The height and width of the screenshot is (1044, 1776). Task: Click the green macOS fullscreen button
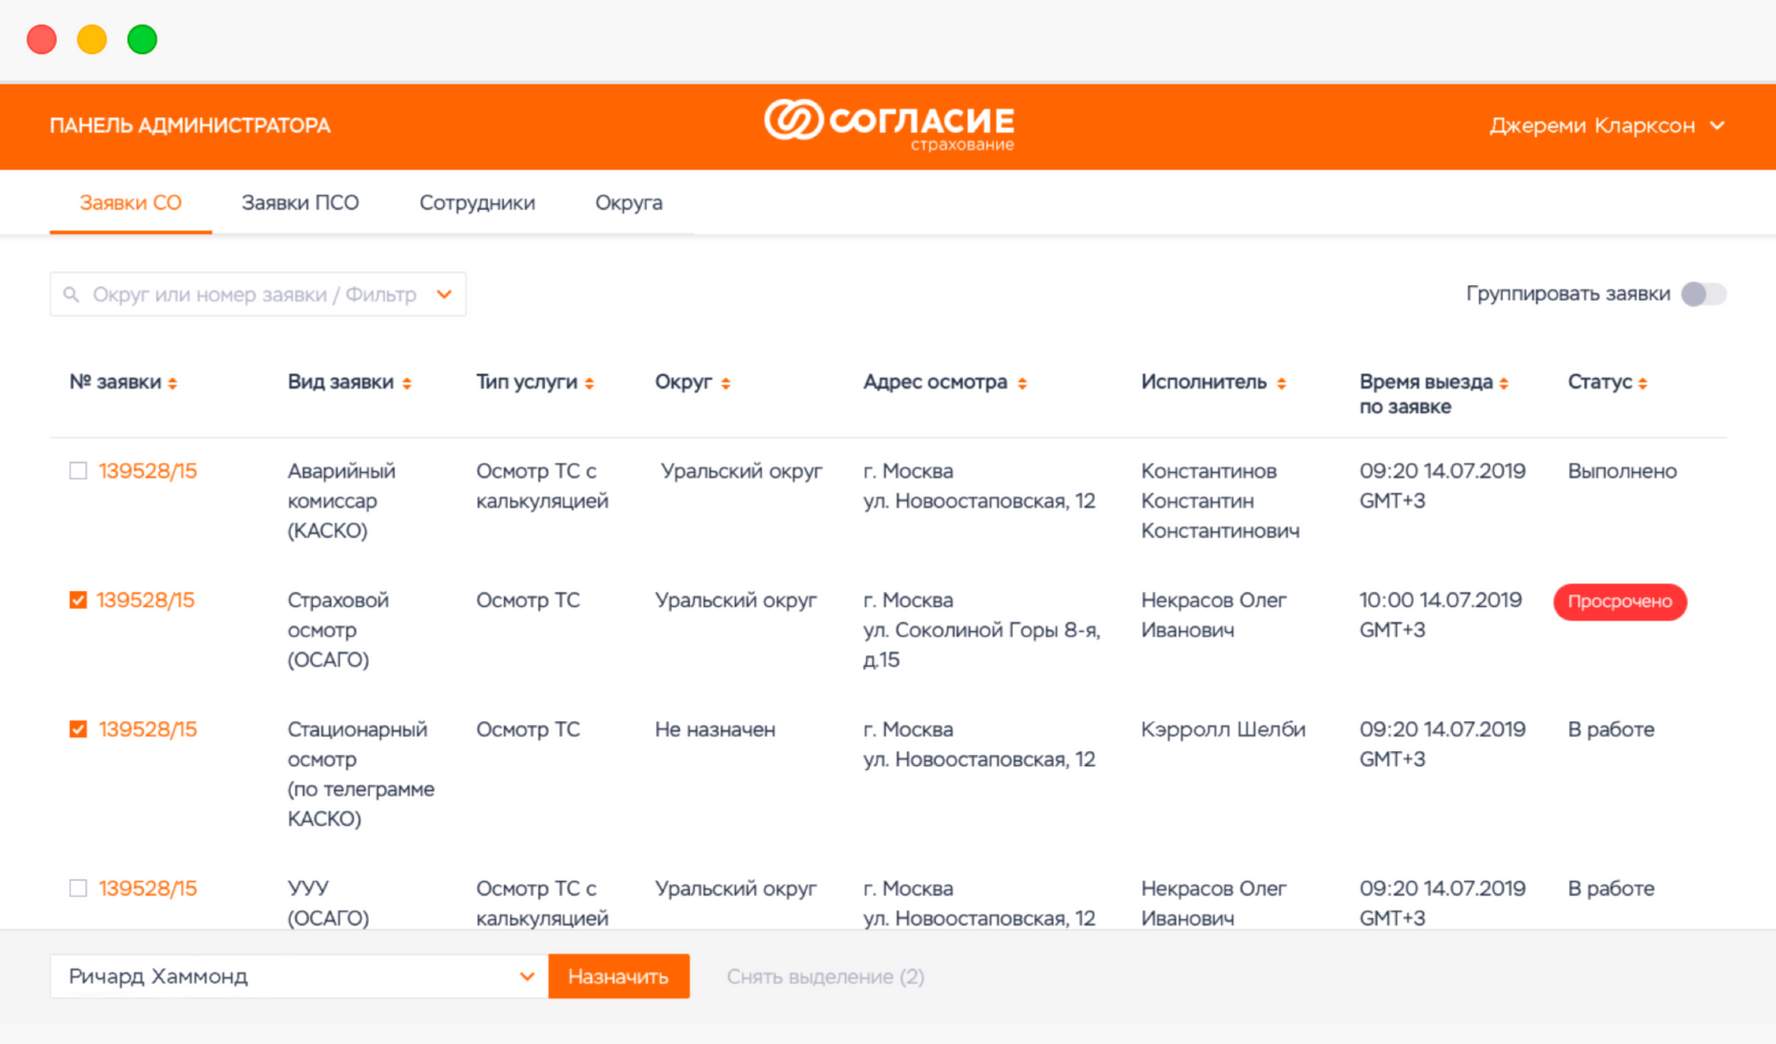(142, 40)
